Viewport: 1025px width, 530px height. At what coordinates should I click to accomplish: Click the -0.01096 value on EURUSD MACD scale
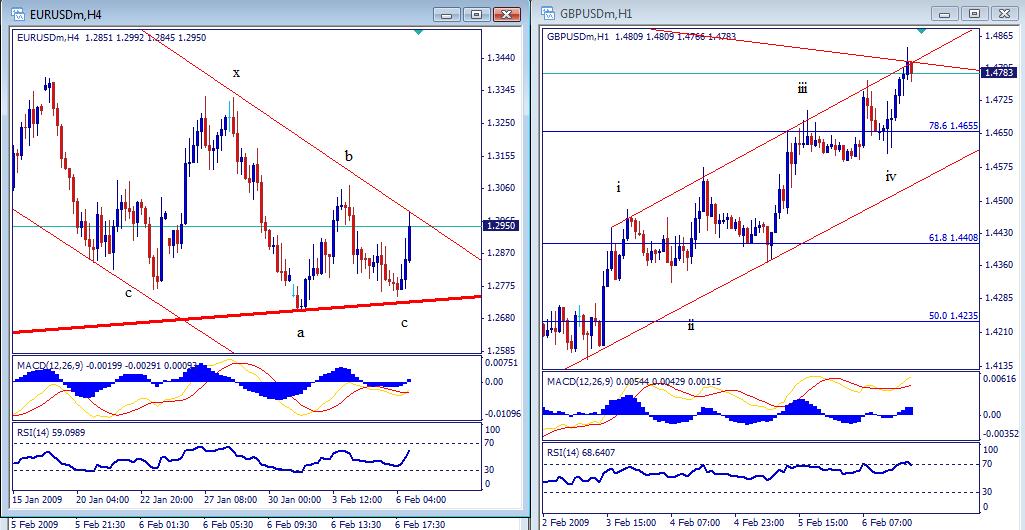tap(502, 414)
